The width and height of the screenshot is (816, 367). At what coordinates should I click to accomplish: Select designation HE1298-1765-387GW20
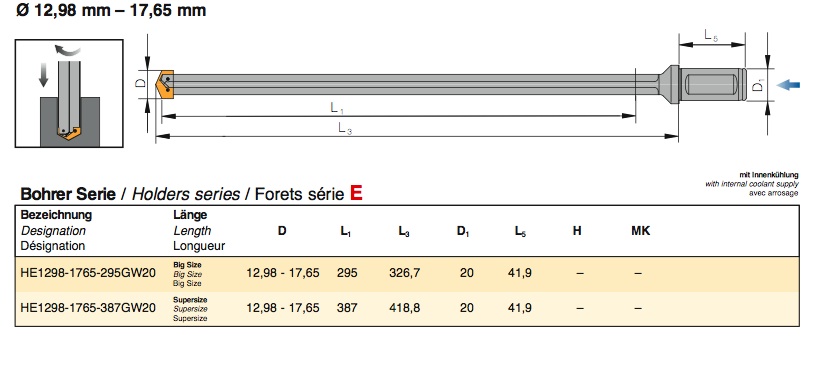[88, 308]
